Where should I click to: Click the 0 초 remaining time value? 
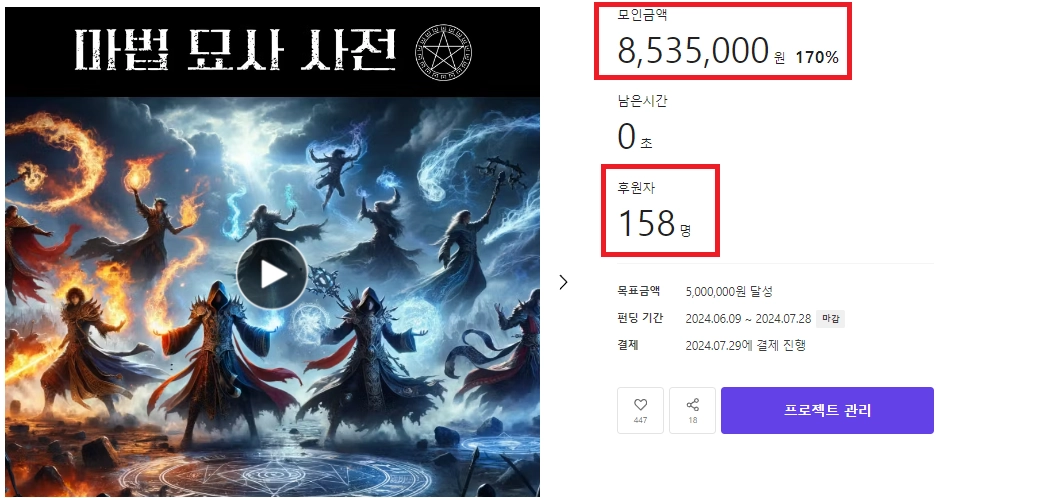(634, 137)
